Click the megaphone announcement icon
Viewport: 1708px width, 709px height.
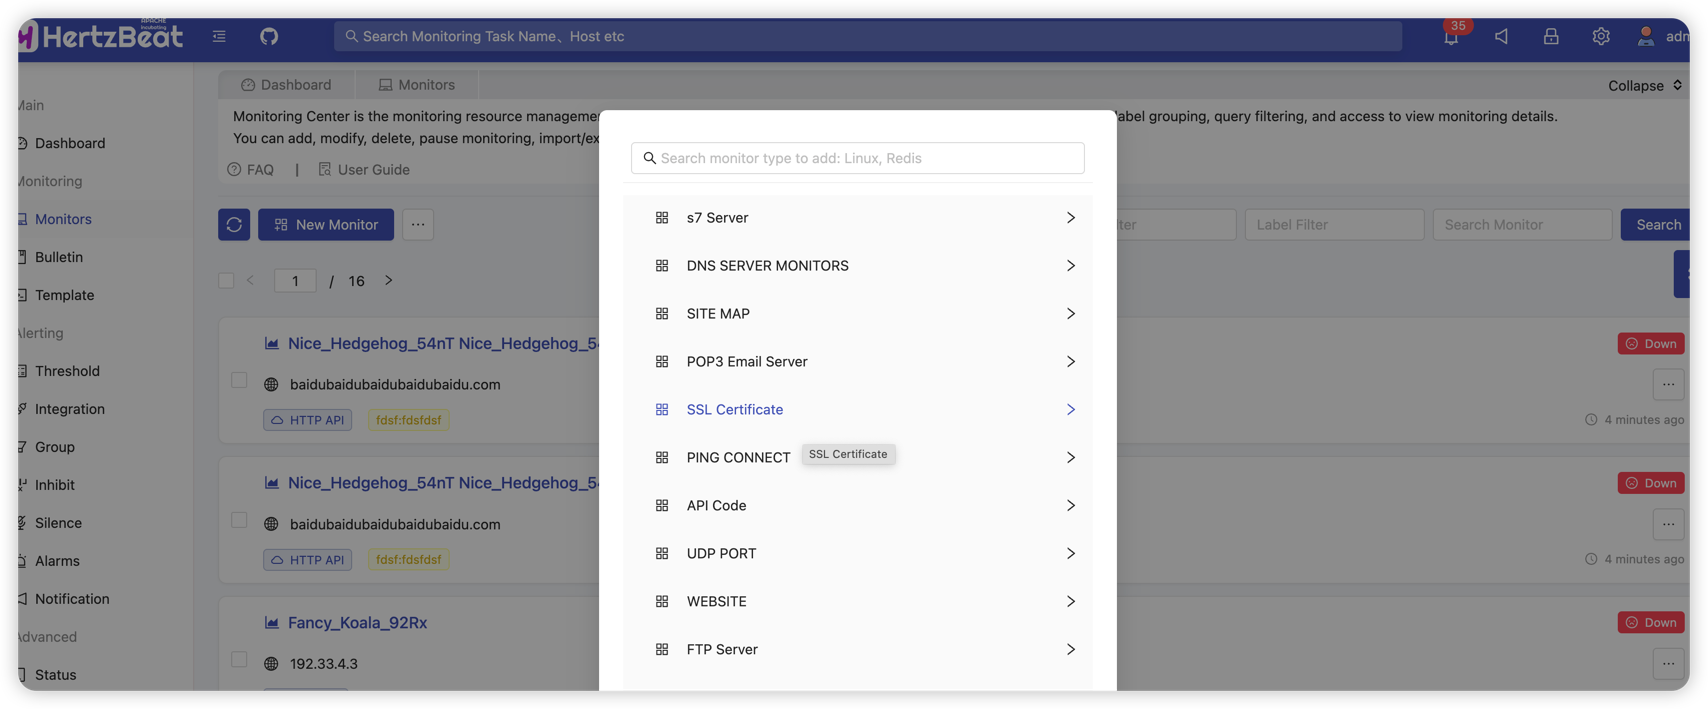coord(1501,36)
